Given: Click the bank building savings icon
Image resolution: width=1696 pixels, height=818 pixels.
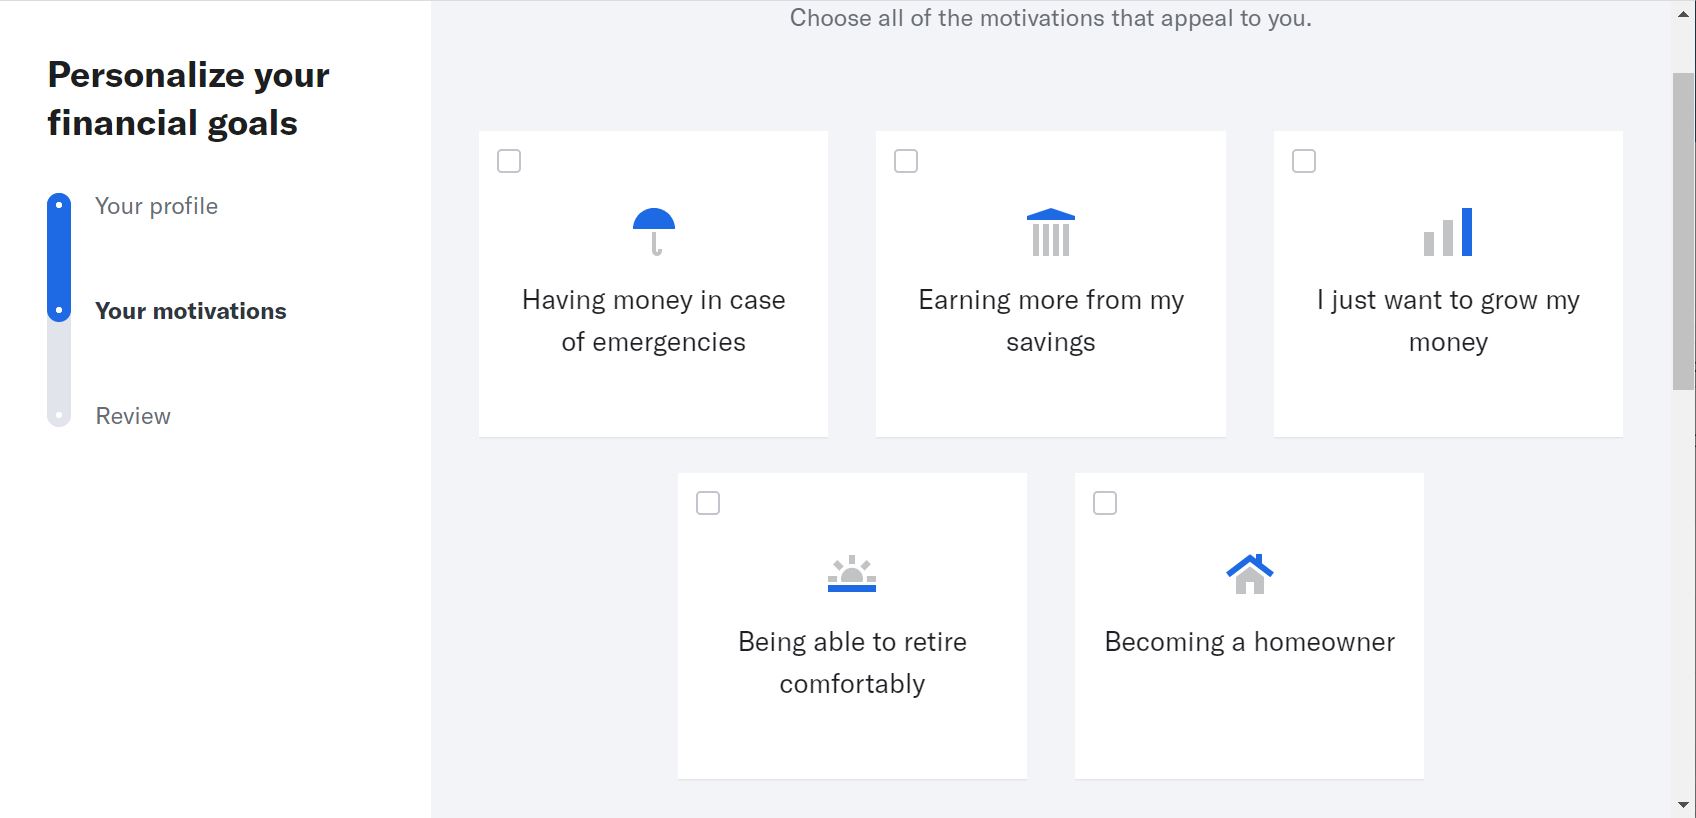Looking at the screenshot, I should [1049, 232].
